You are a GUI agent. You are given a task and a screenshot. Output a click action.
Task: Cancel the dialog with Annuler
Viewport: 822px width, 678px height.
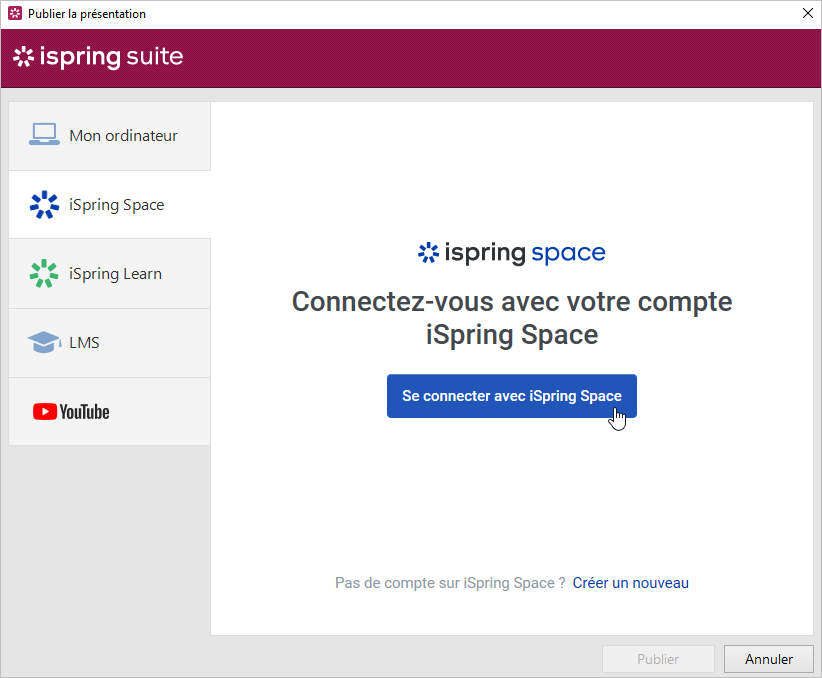point(769,659)
